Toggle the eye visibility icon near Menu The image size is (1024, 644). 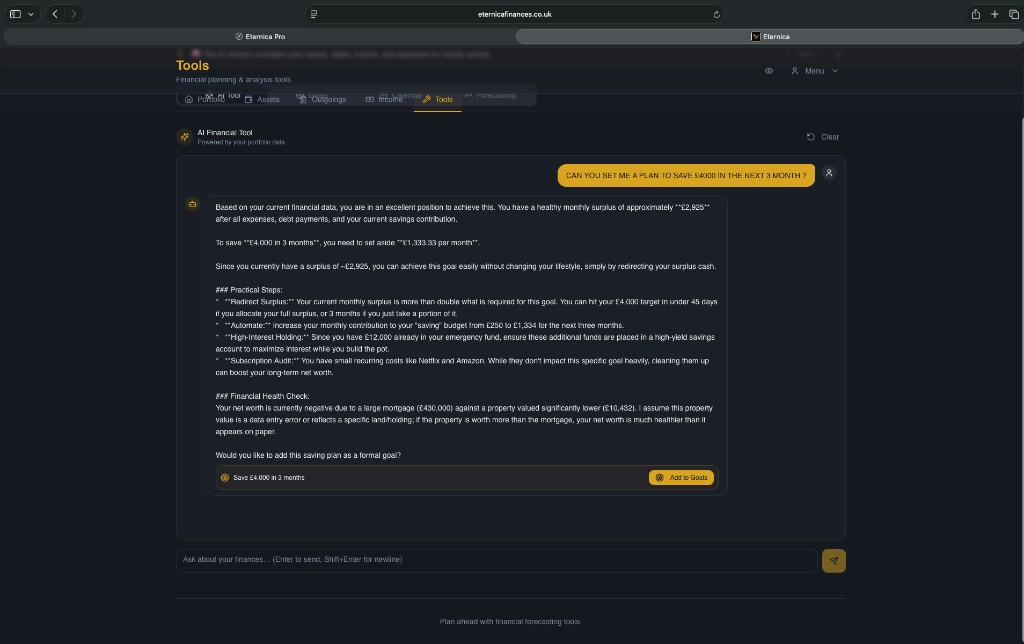coord(769,71)
